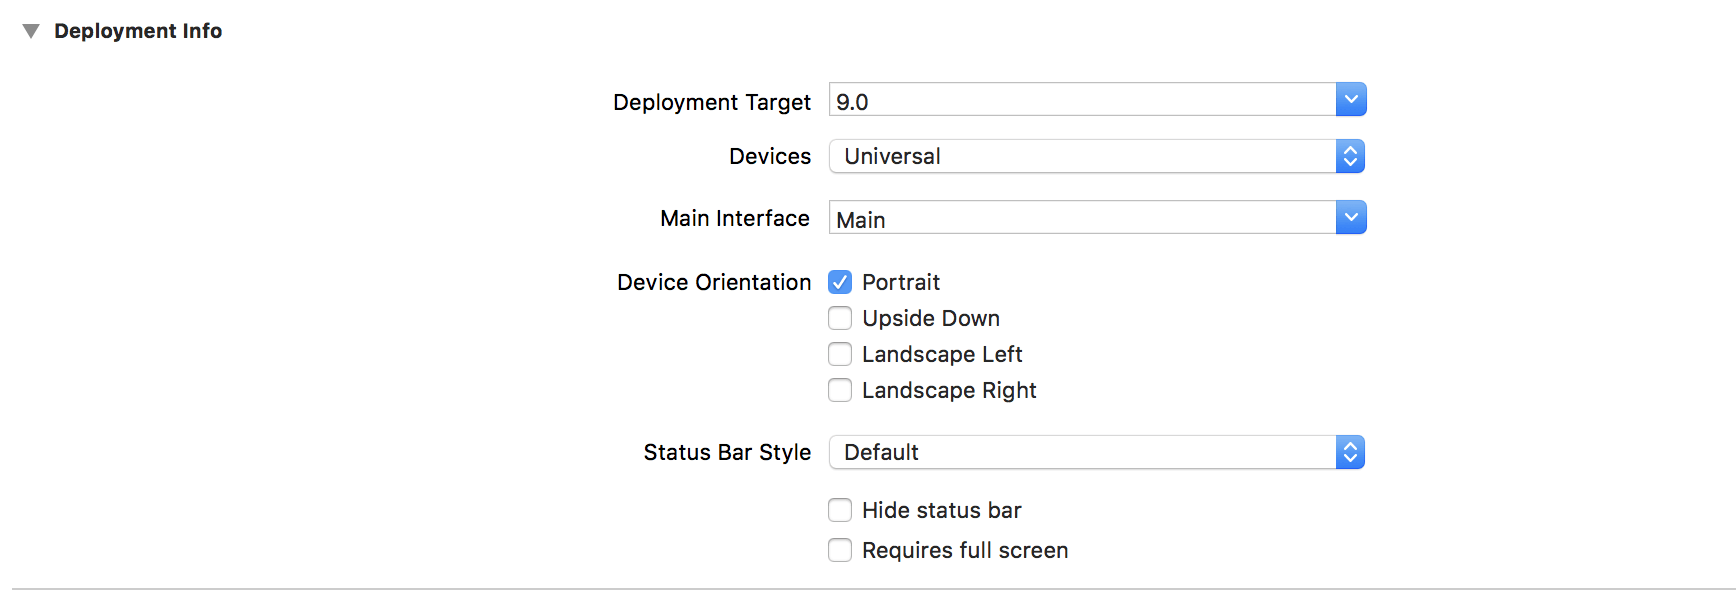Collapse the Deployment Info section triangle

coord(31,31)
